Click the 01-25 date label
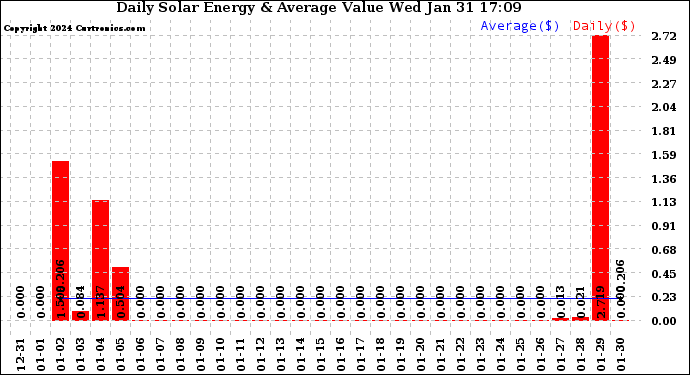The width and height of the screenshot is (690, 375). click(x=521, y=354)
